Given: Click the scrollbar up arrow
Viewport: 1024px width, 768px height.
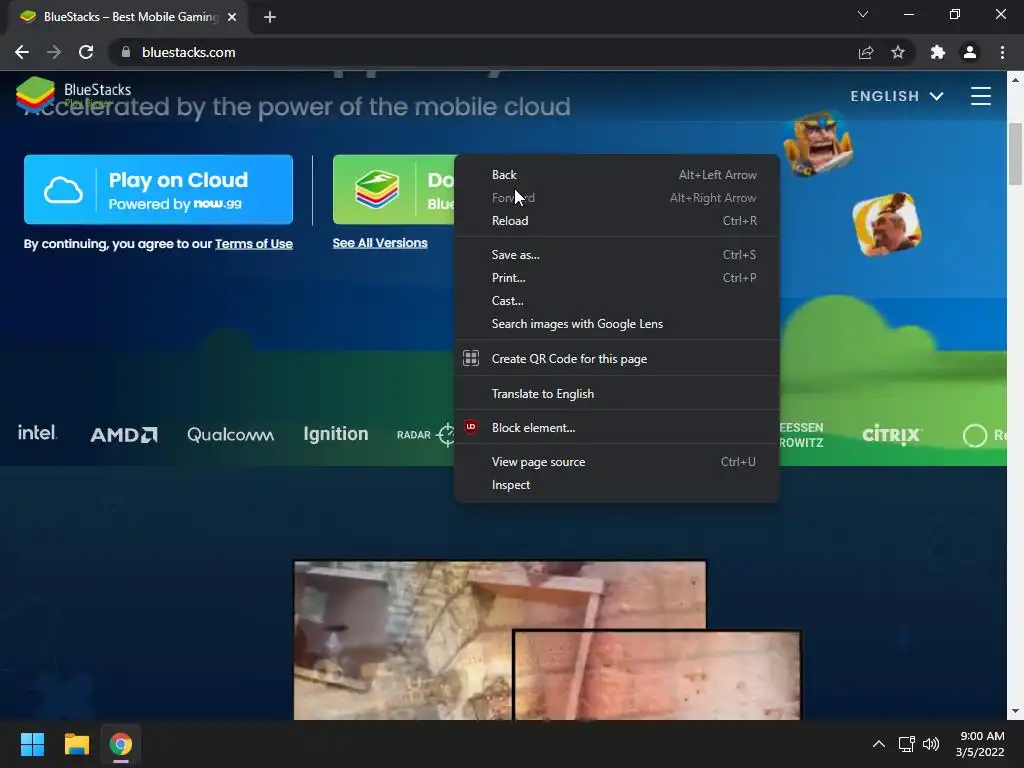Looking at the screenshot, I should click(1015, 80).
